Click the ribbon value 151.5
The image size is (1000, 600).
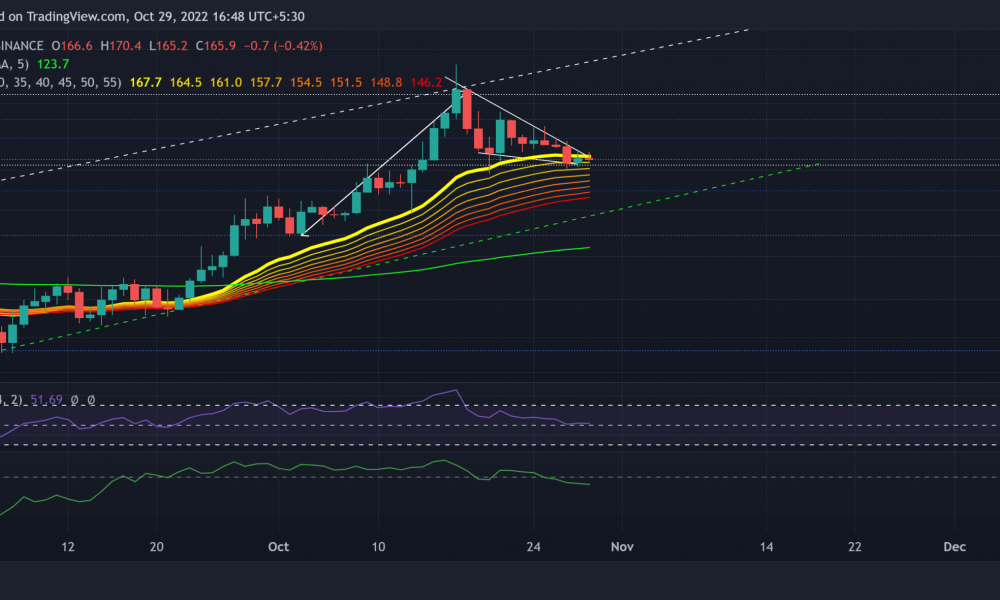point(346,83)
